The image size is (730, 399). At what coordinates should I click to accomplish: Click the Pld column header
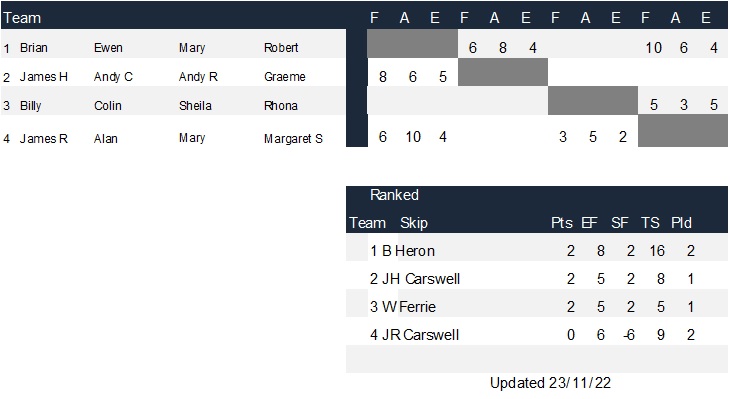pos(681,223)
